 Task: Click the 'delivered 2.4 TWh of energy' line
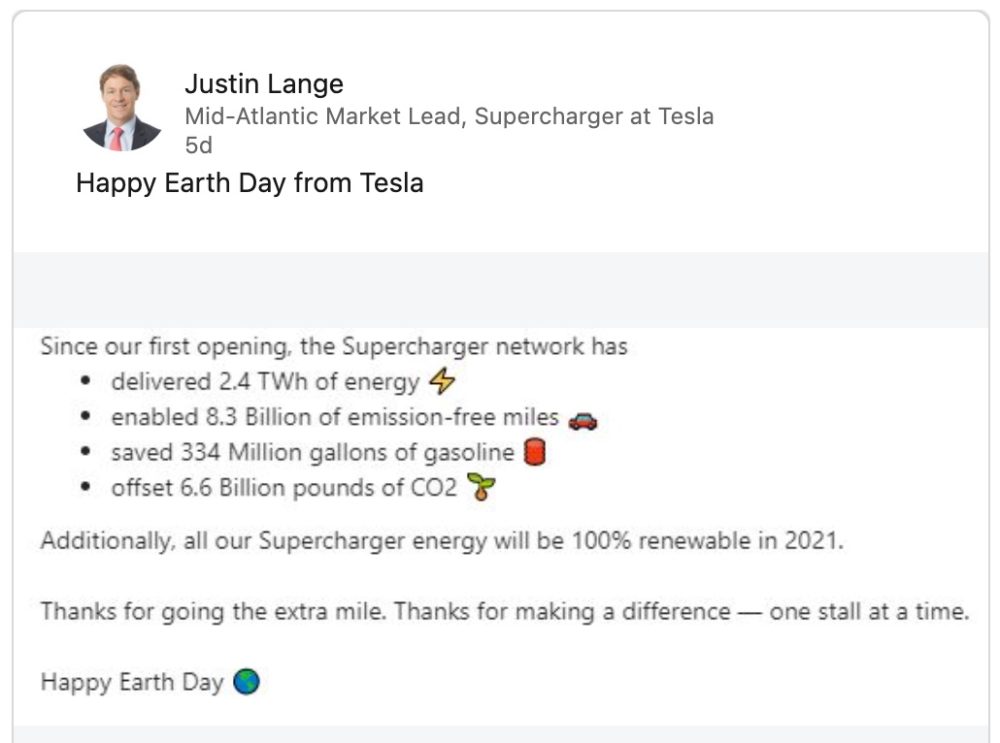click(265, 382)
